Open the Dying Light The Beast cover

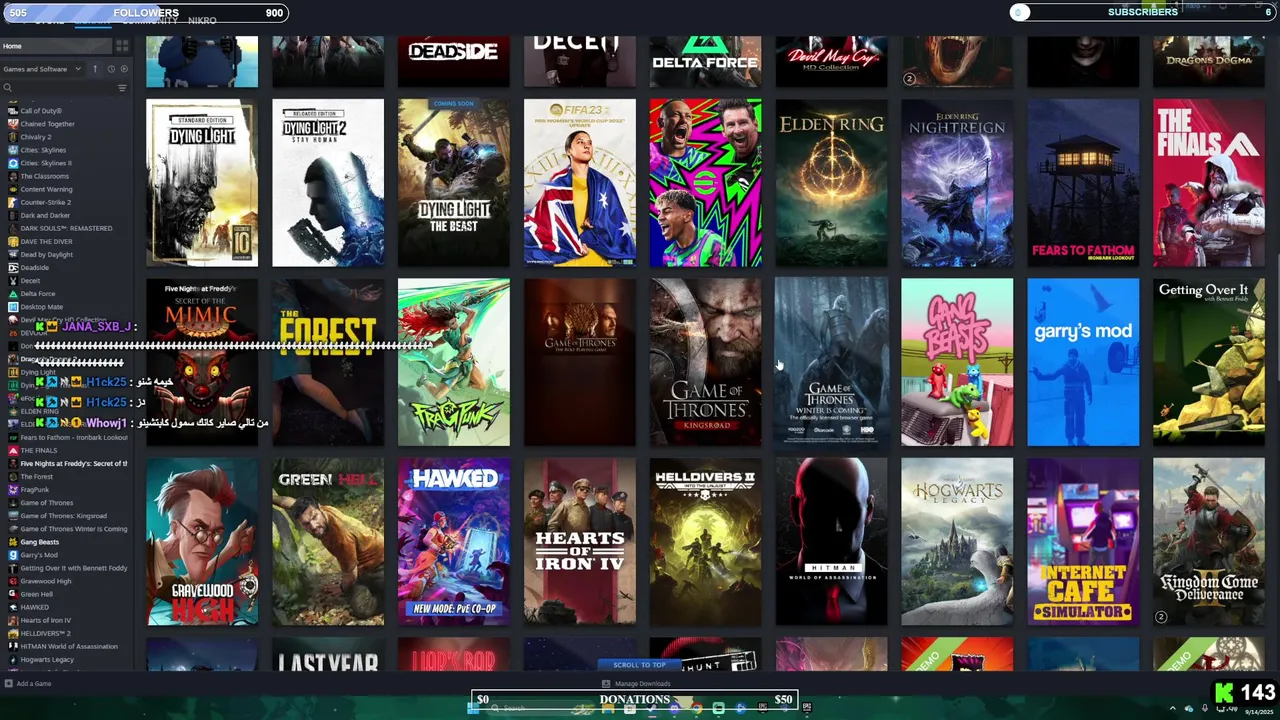point(454,183)
